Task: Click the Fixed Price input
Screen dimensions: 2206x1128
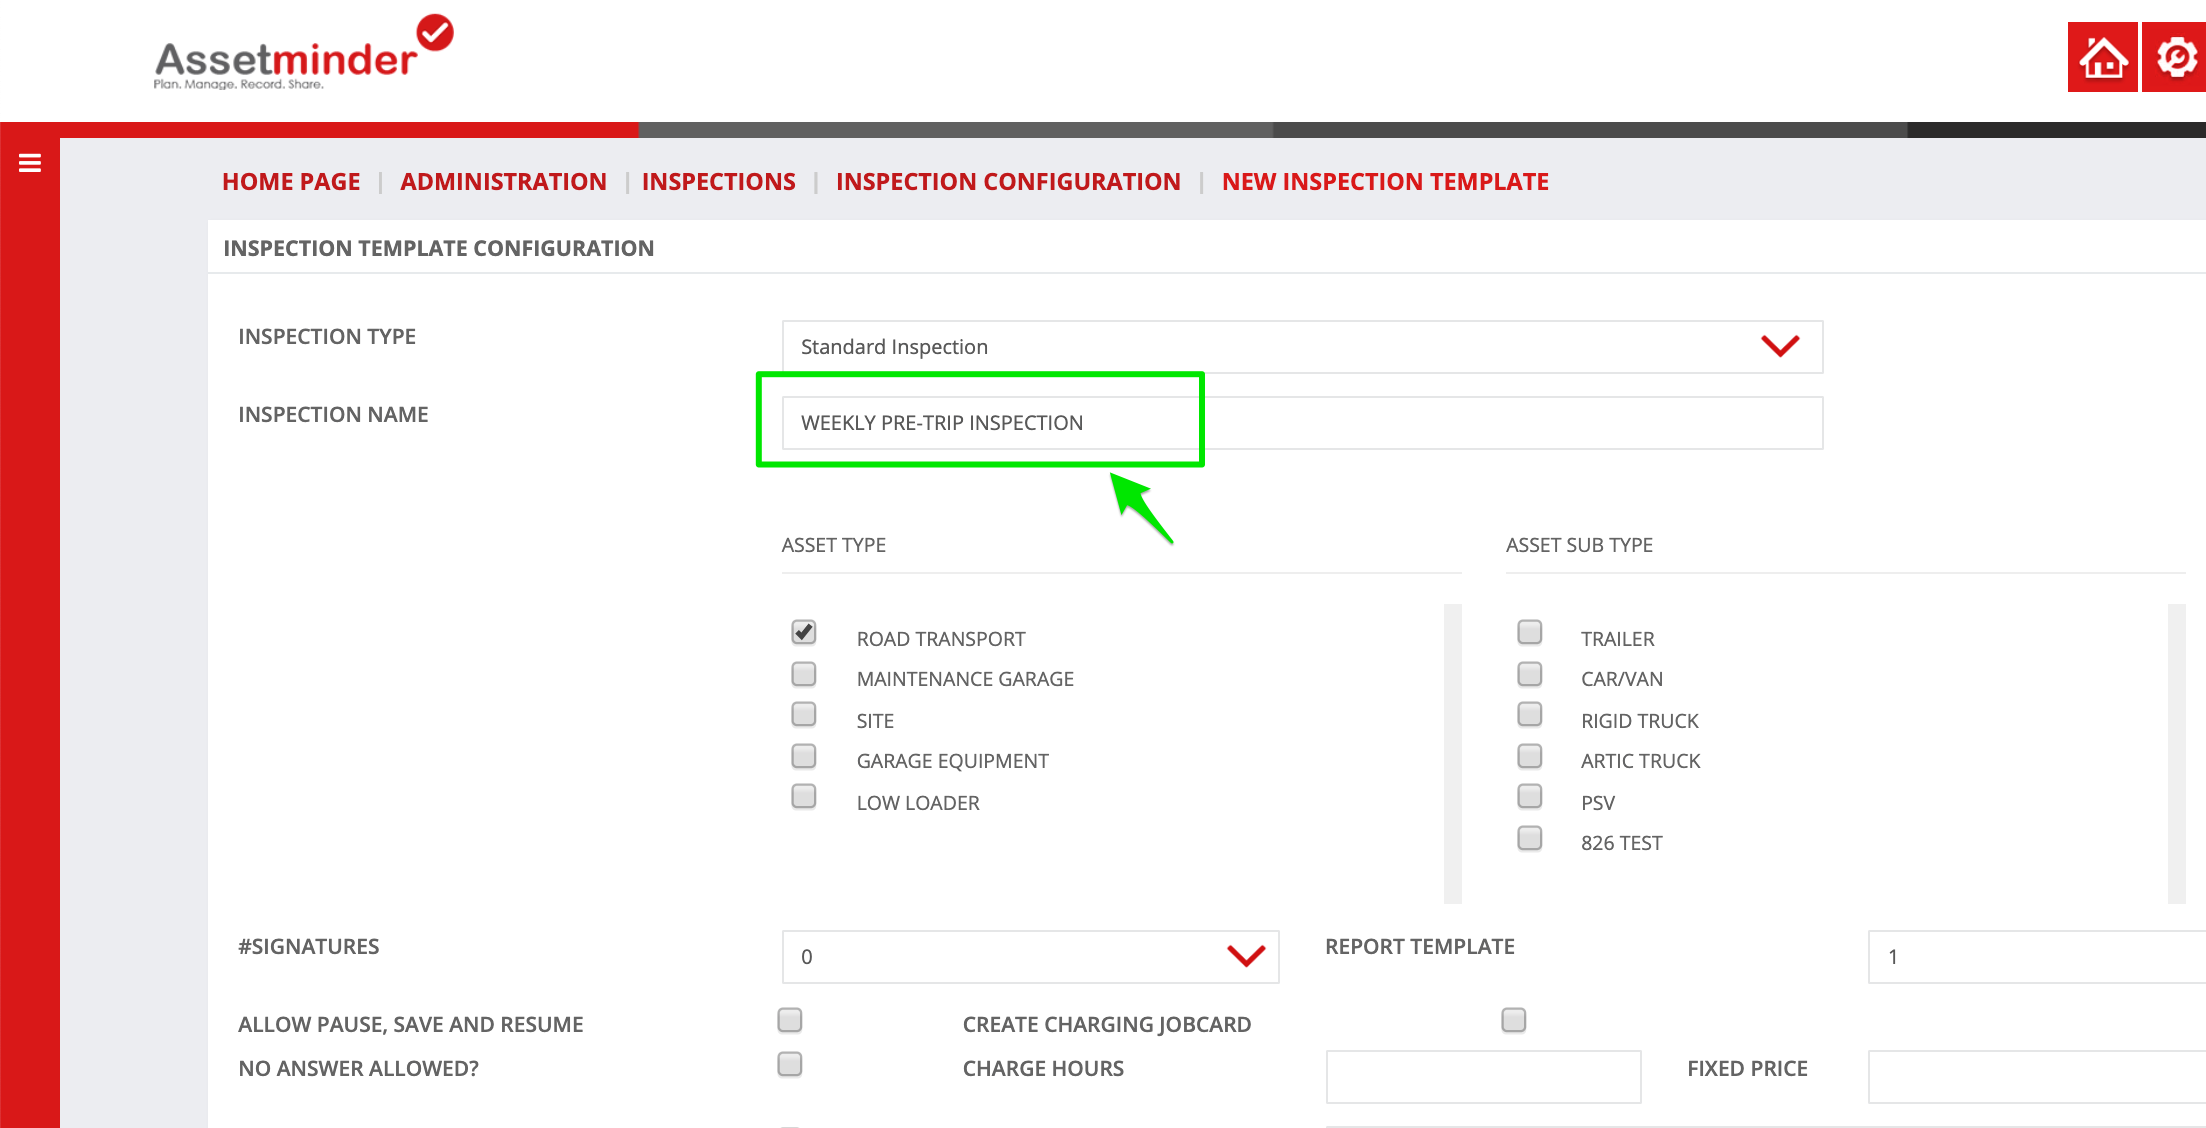Action: (x=2037, y=1077)
